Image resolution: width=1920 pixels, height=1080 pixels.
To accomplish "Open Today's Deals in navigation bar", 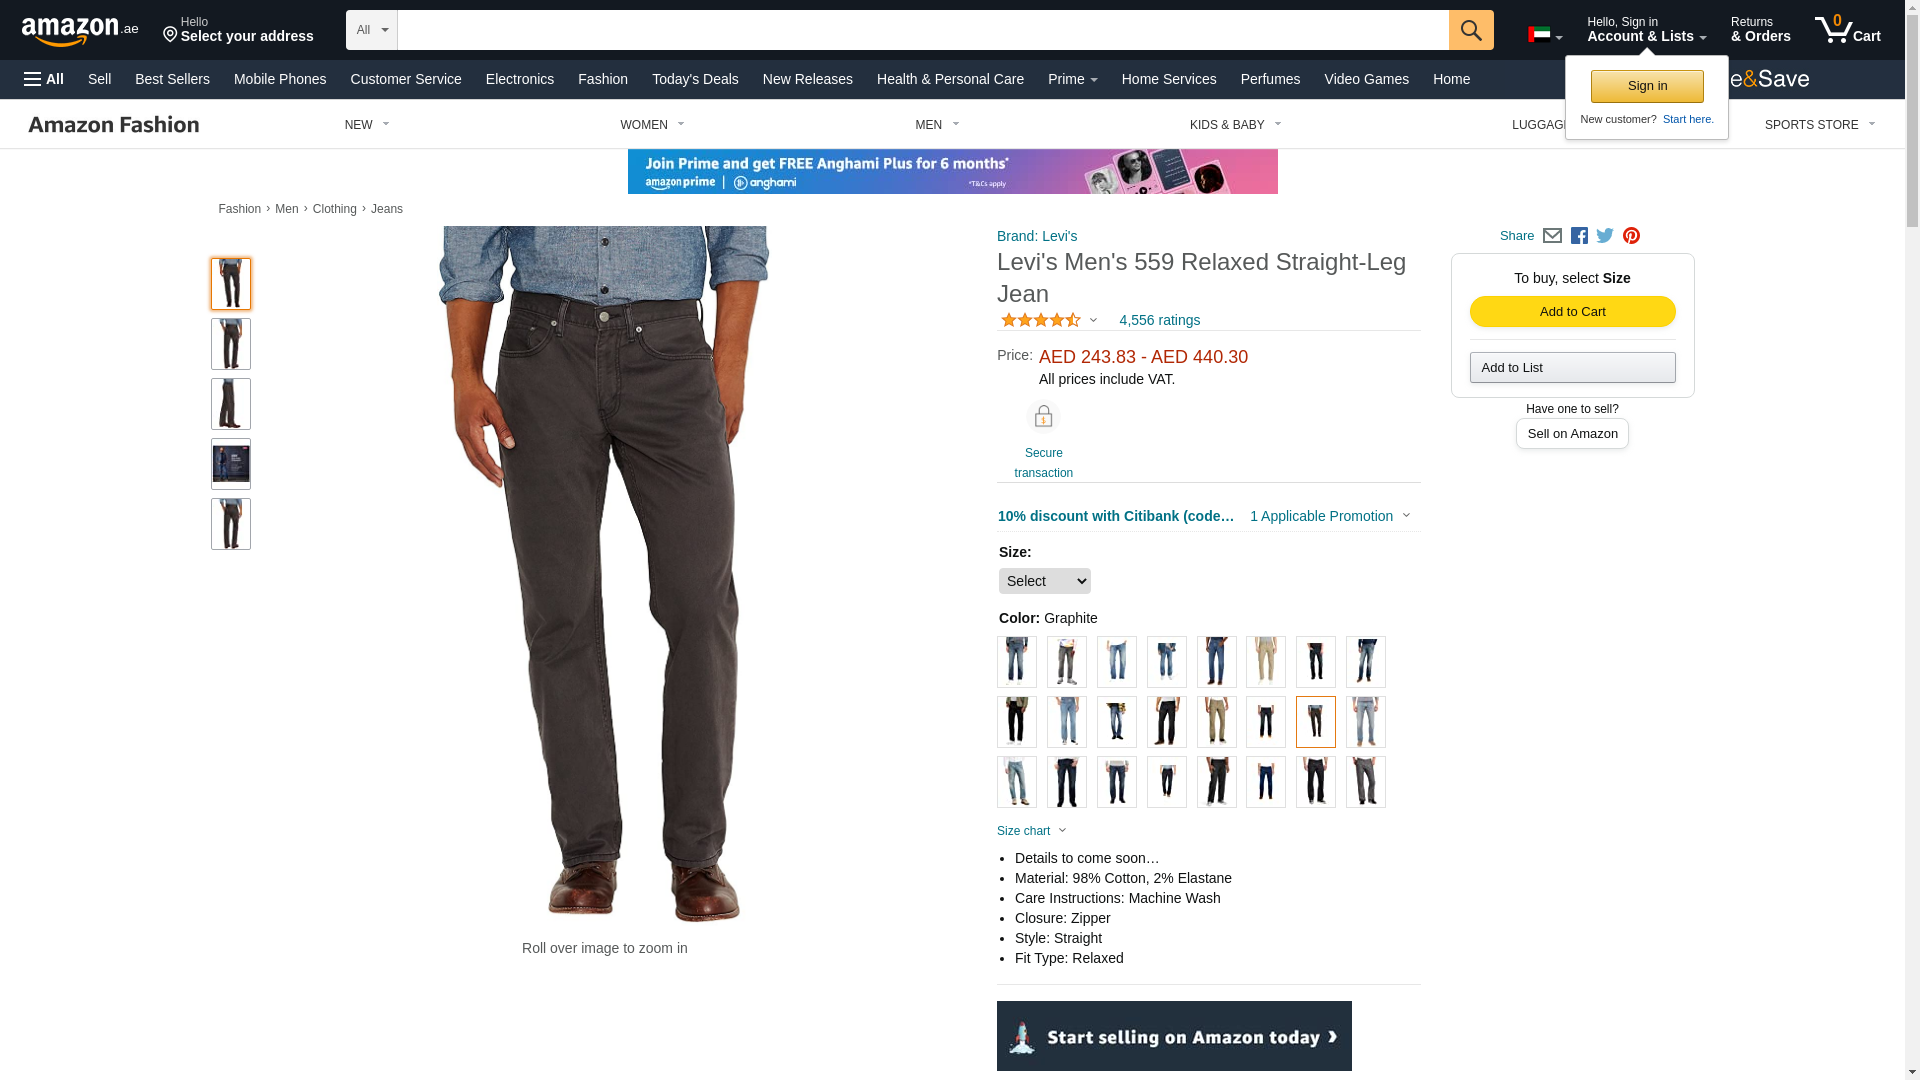I will click(695, 79).
